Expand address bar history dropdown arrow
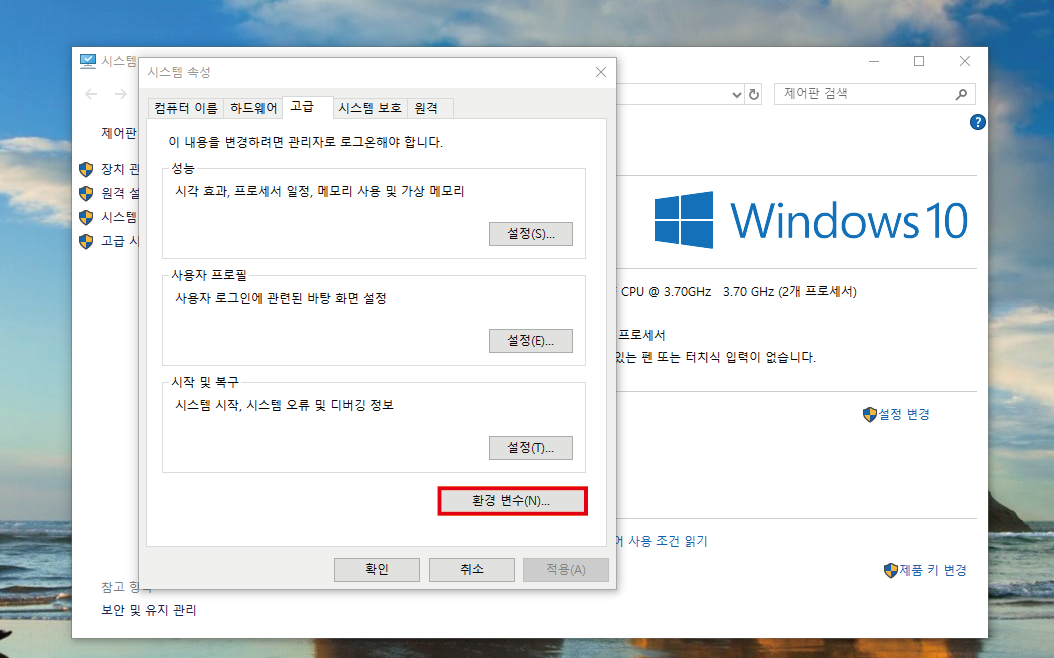 tap(737, 95)
